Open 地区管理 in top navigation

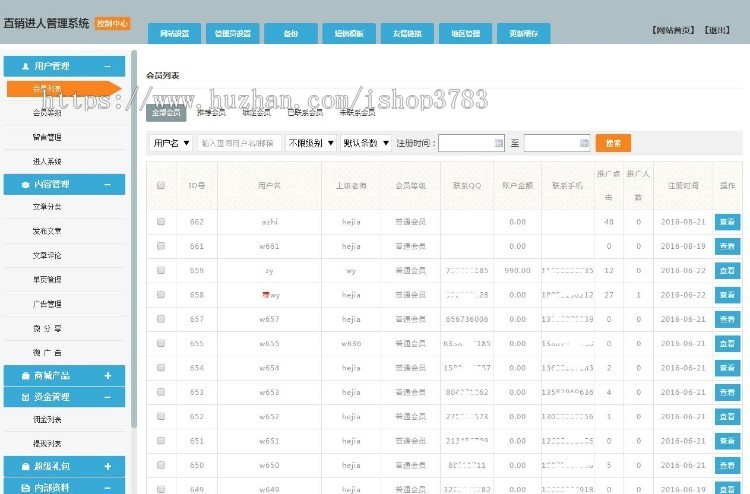(x=465, y=33)
